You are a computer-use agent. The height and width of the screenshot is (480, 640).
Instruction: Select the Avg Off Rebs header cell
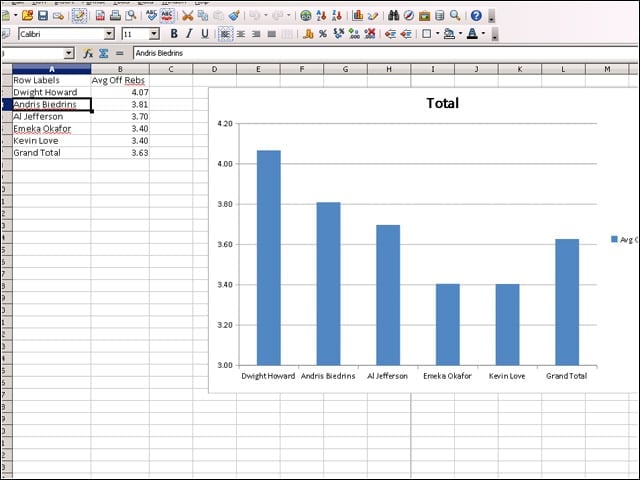tap(120, 80)
